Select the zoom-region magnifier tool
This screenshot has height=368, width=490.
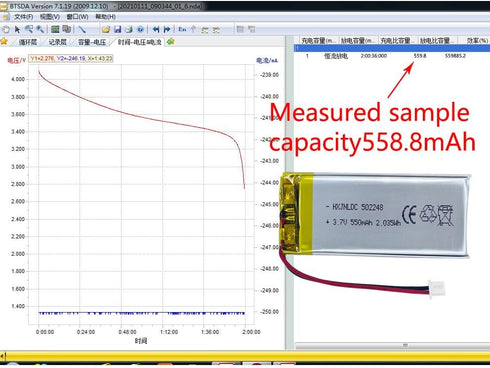click(29, 29)
